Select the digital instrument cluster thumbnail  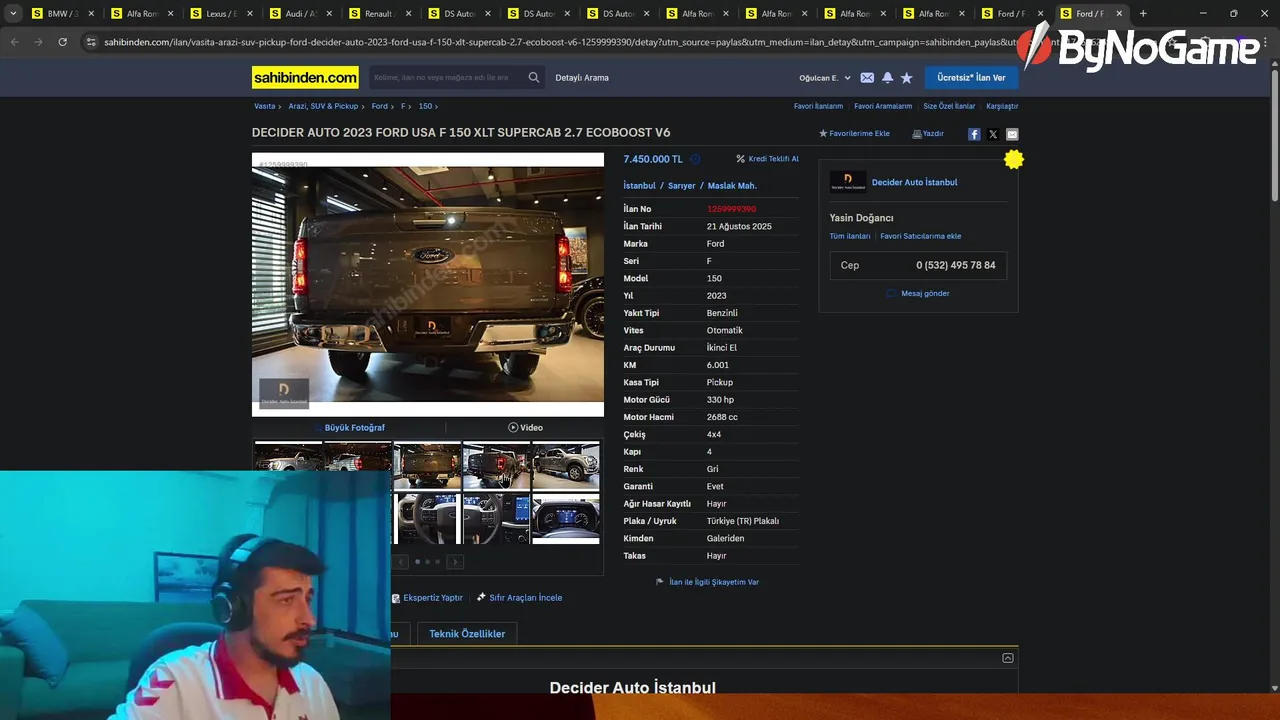click(565, 518)
